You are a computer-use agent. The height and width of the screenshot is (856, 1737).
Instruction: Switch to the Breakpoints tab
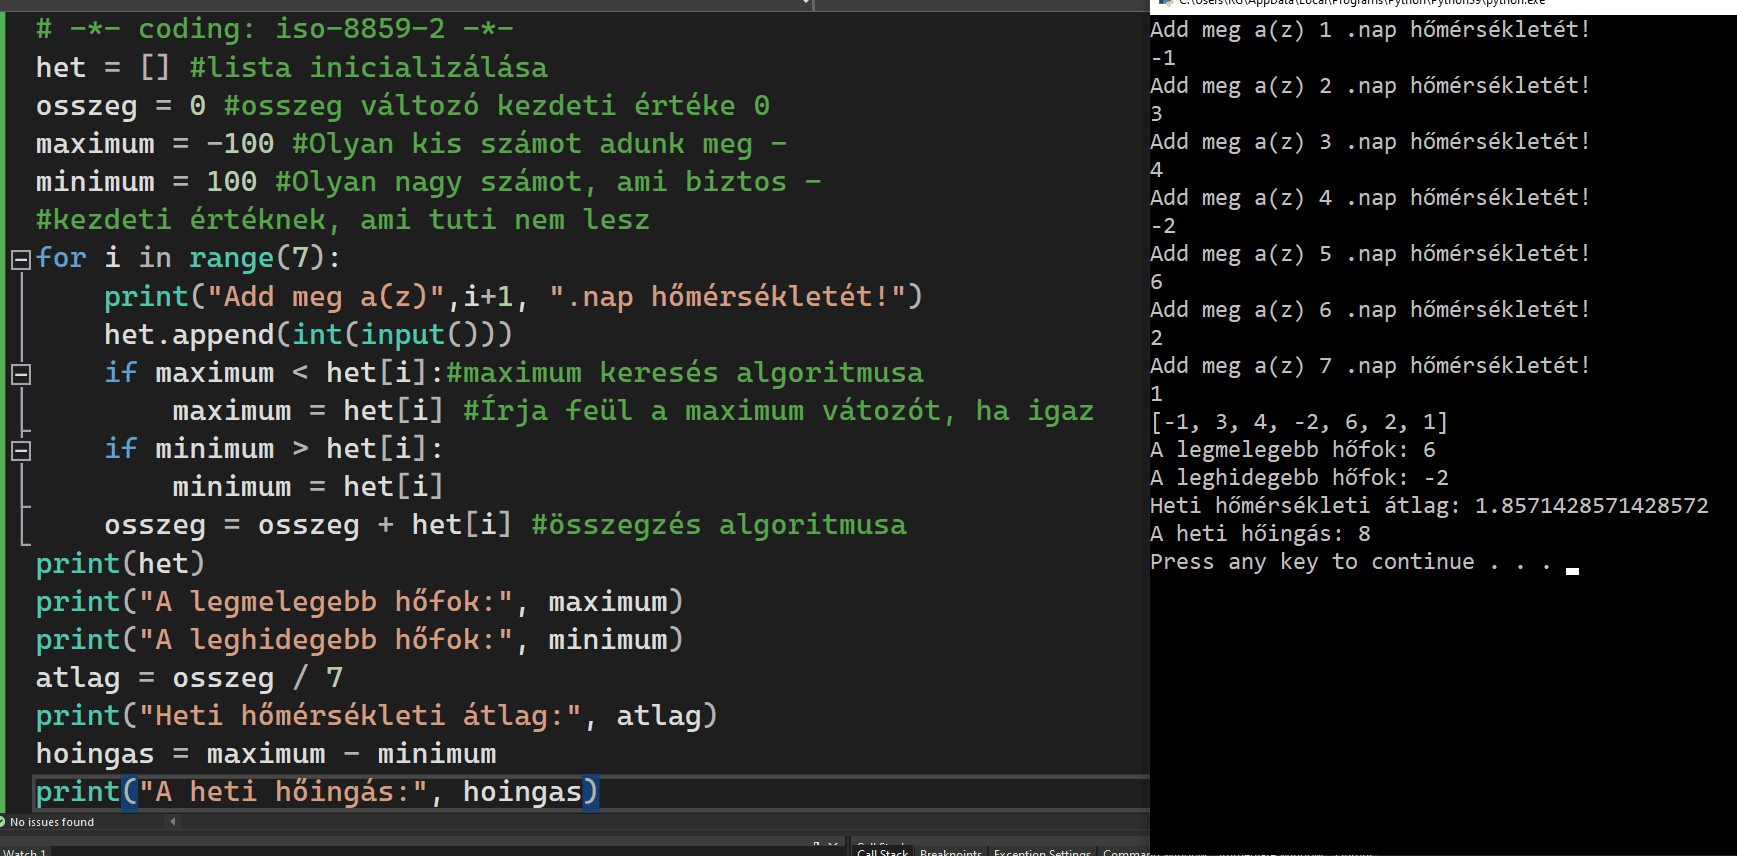point(950,851)
